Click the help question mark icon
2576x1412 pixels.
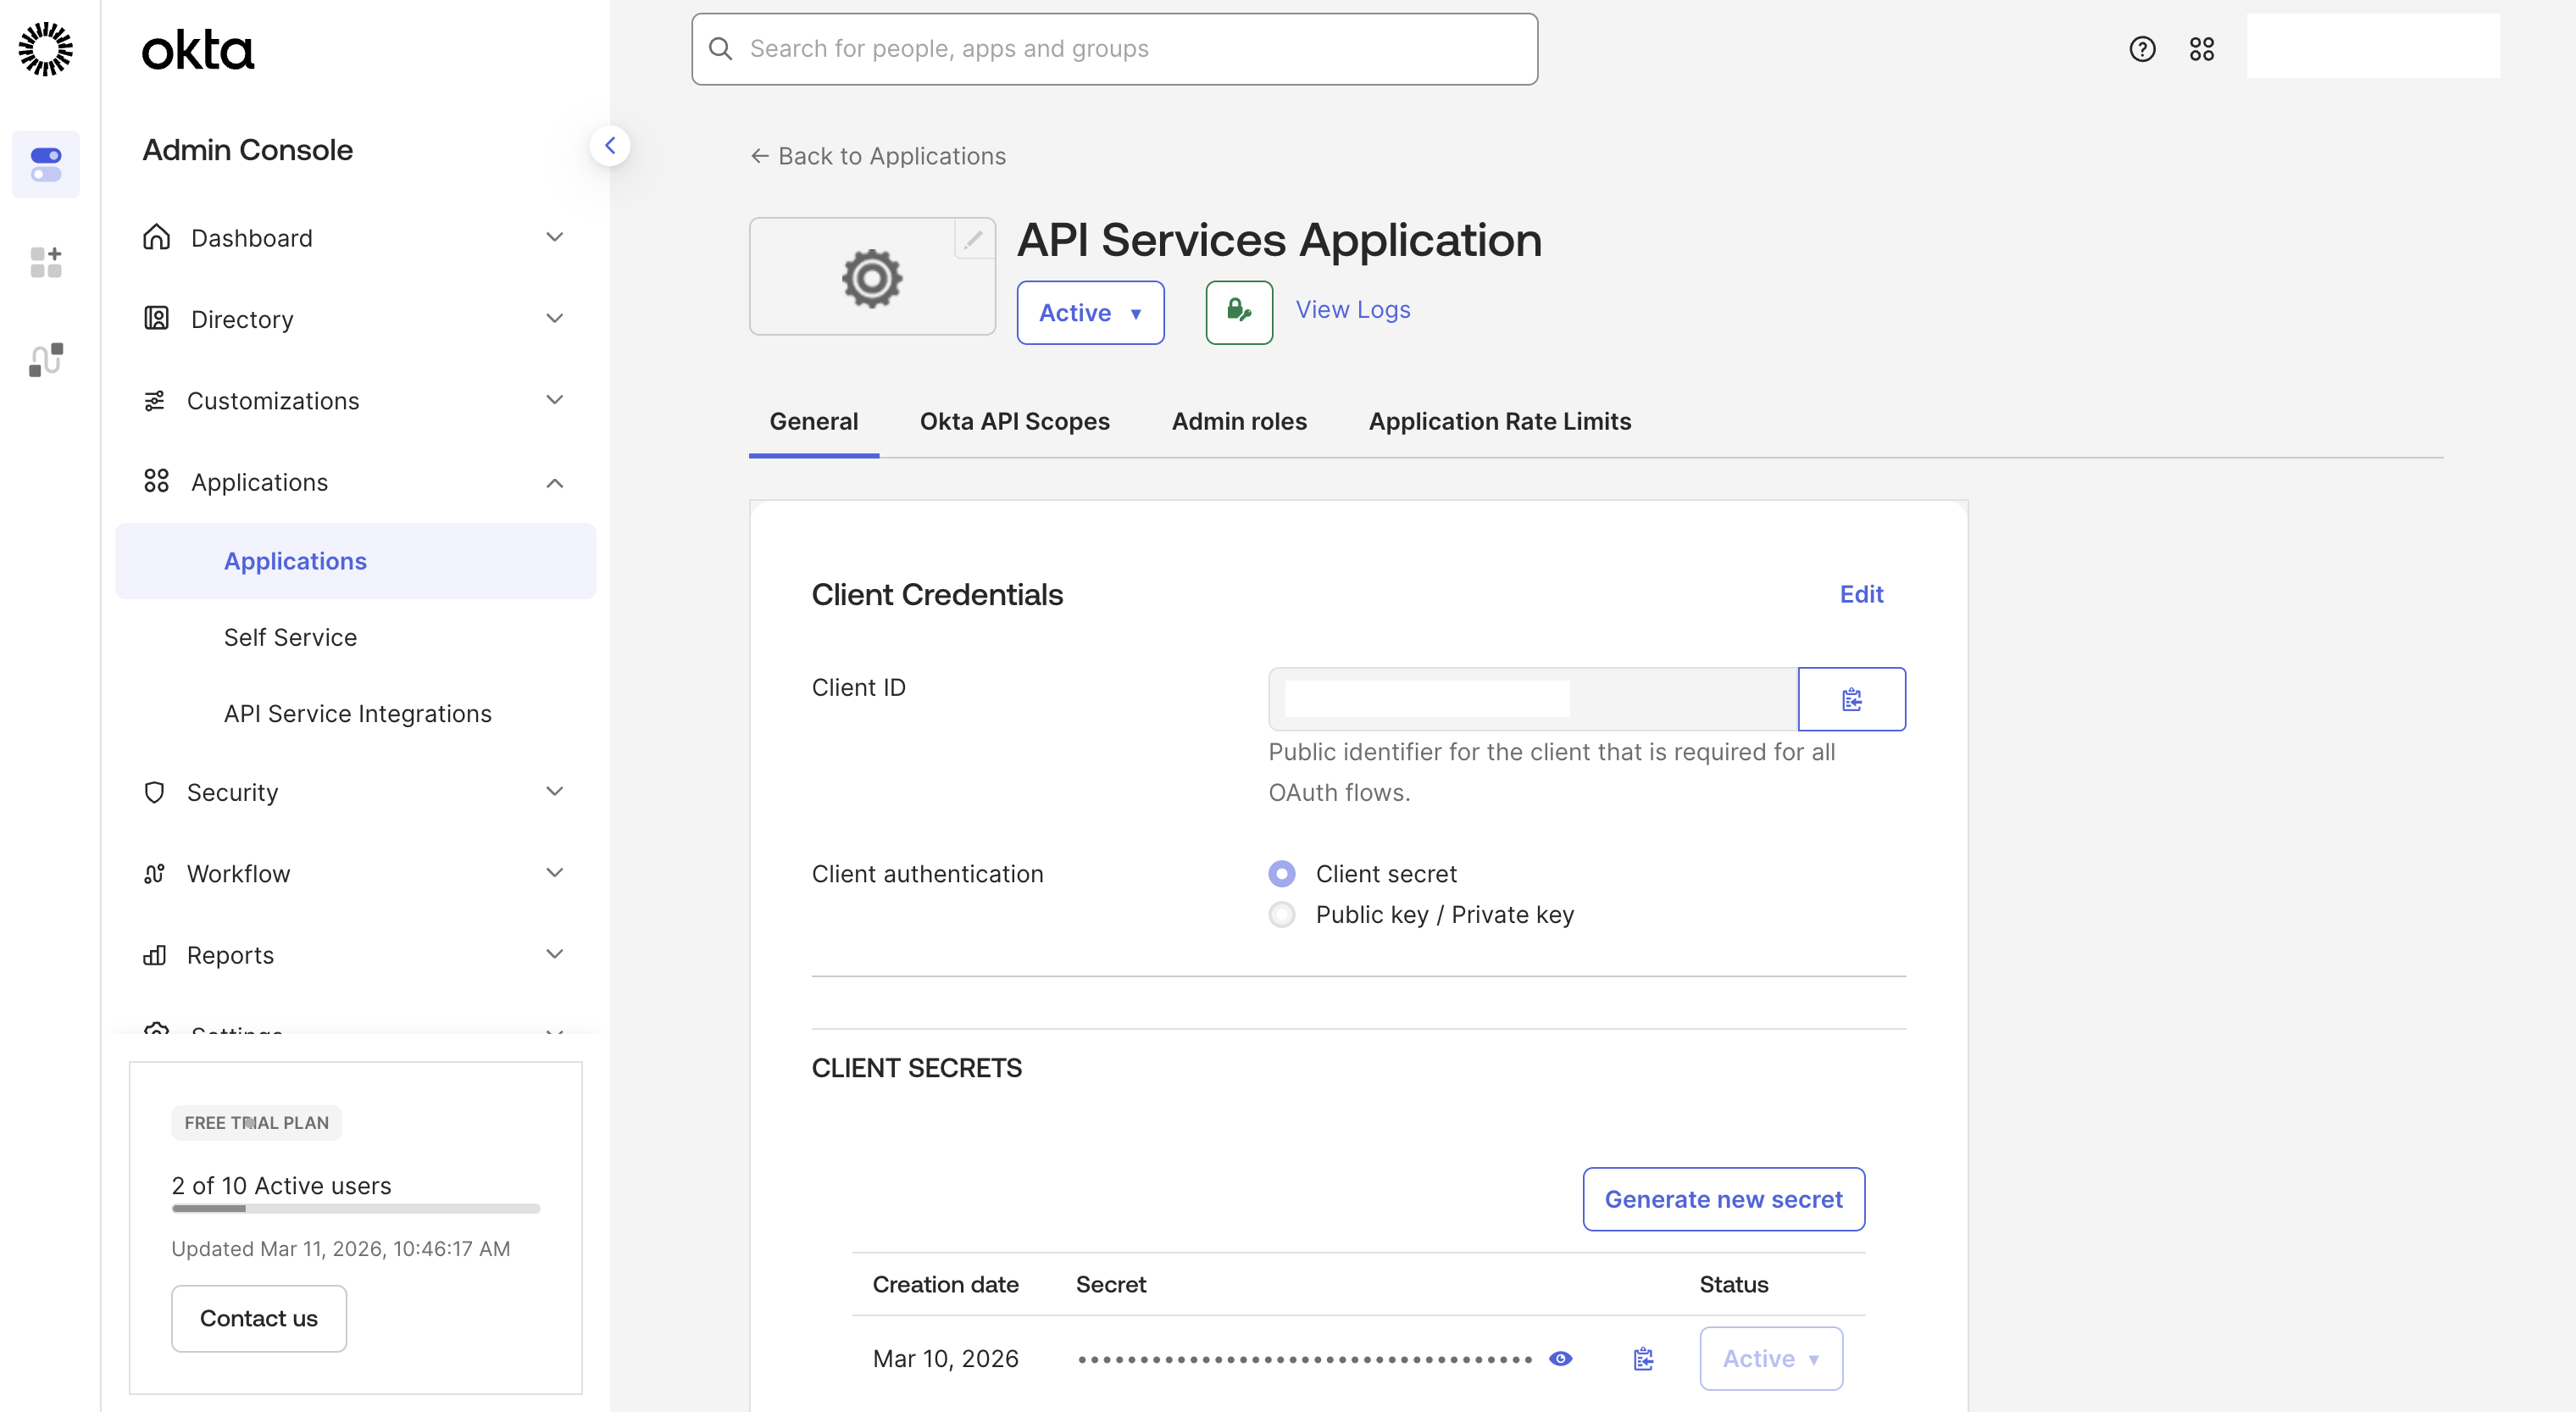point(2141,49)
